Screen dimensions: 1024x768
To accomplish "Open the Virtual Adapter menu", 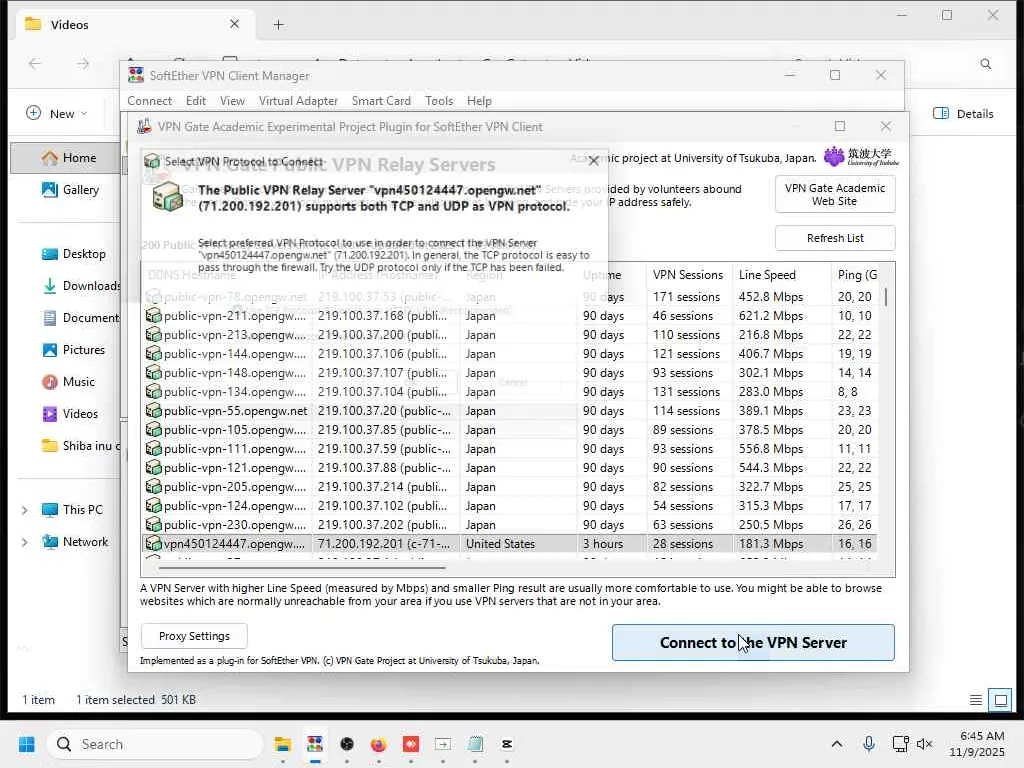I will coord(298,101).
